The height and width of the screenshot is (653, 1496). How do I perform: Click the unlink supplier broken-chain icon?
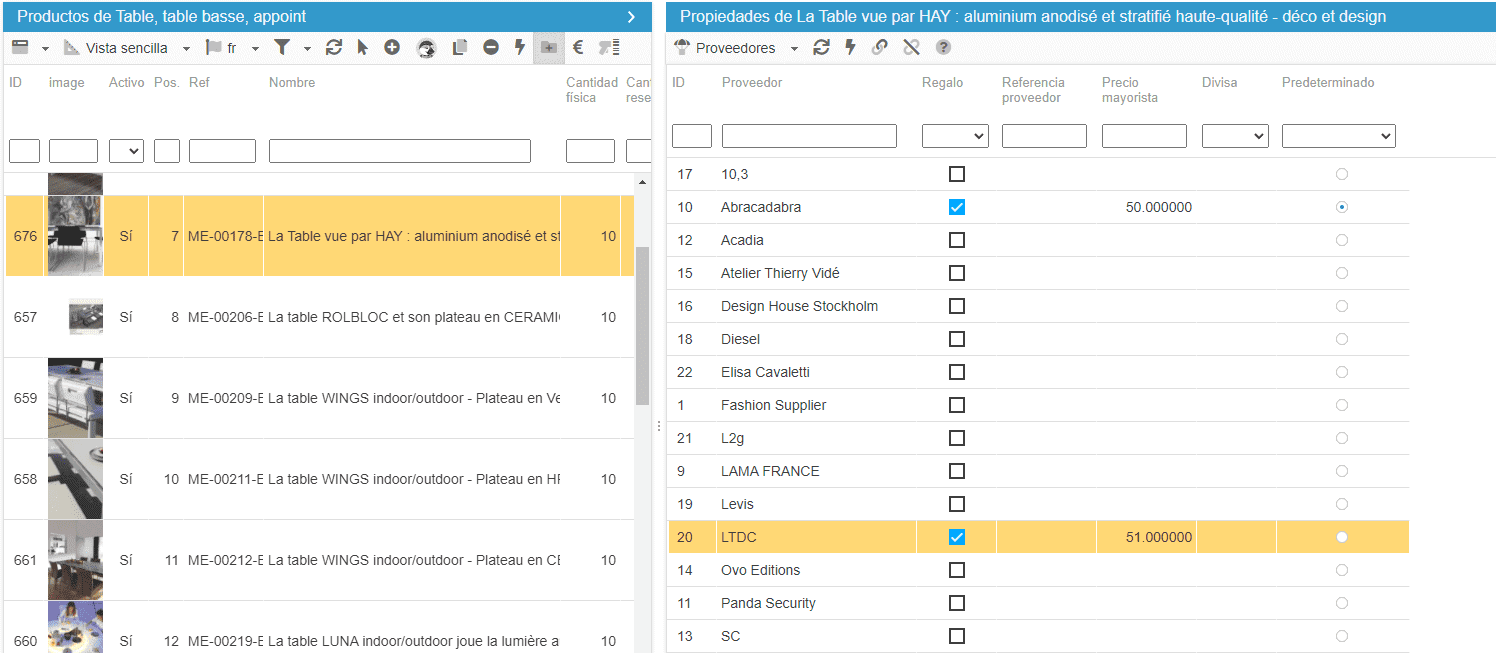pos(911,48)
